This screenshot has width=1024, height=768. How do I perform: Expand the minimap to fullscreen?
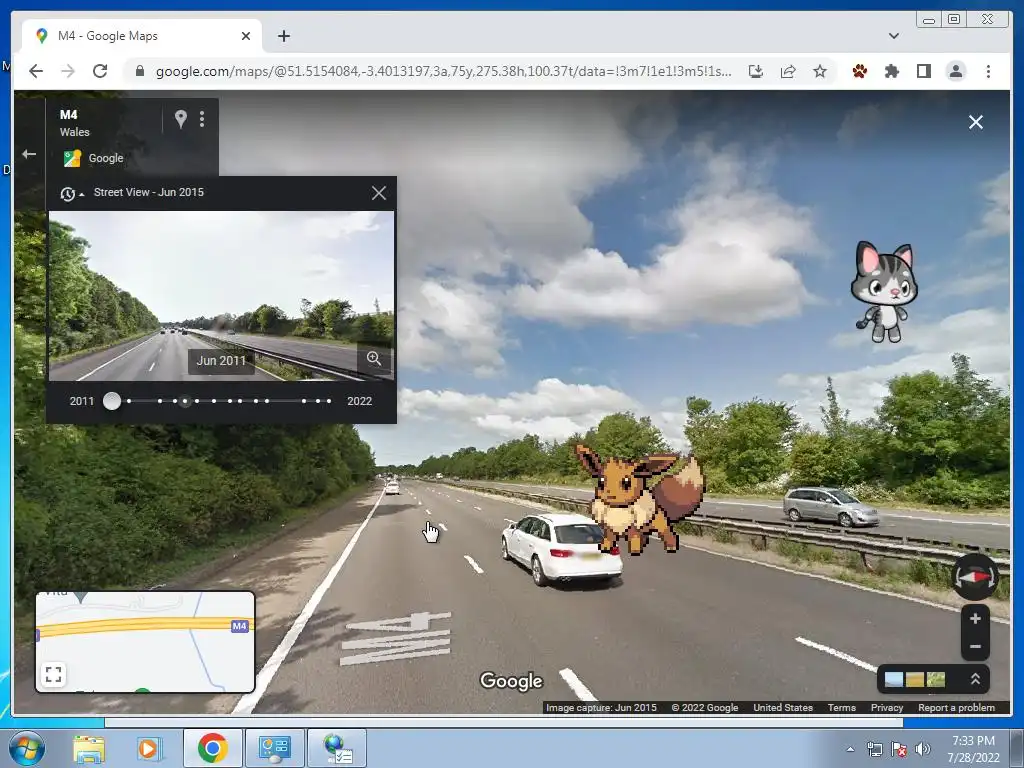tap(54, 674)
